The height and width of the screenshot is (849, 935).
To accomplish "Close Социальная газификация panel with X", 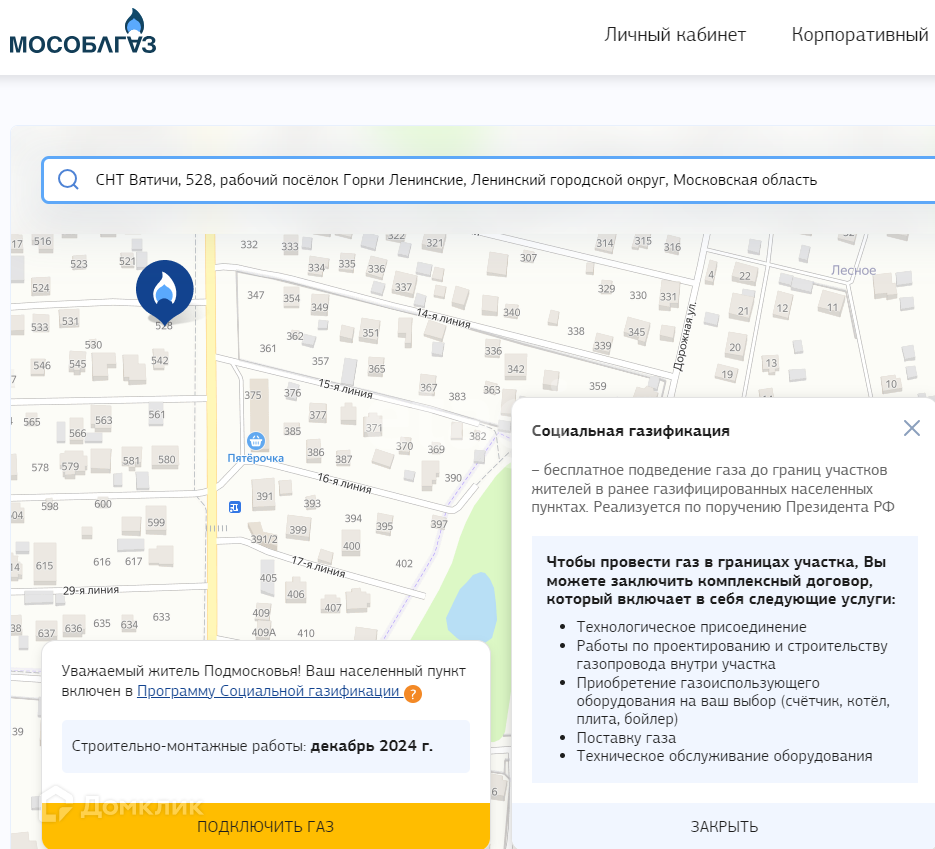I will click(912, 428).
